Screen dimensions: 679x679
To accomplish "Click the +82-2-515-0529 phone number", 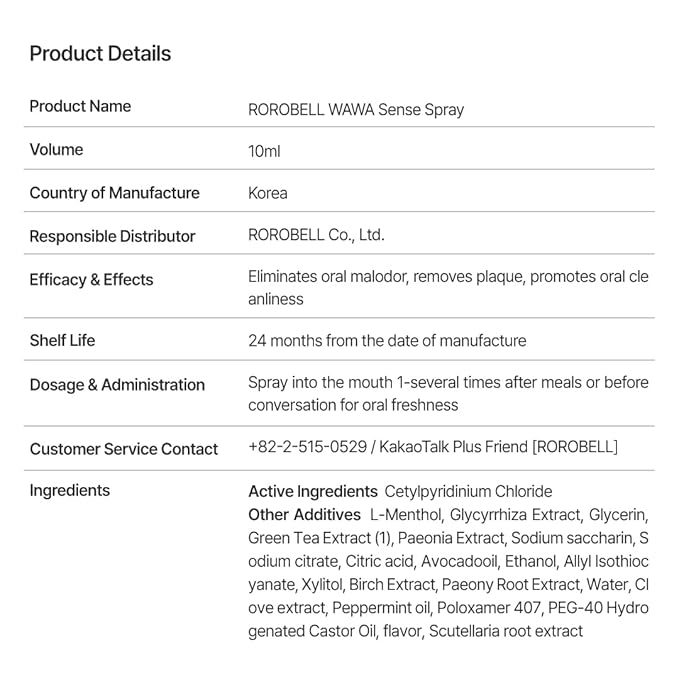I will click(306, 447).
